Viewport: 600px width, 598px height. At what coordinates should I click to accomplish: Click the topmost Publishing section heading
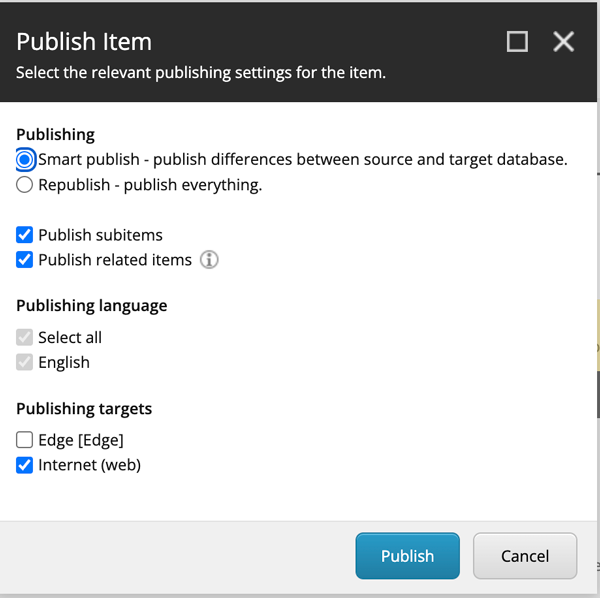click(x=55, y=134)
